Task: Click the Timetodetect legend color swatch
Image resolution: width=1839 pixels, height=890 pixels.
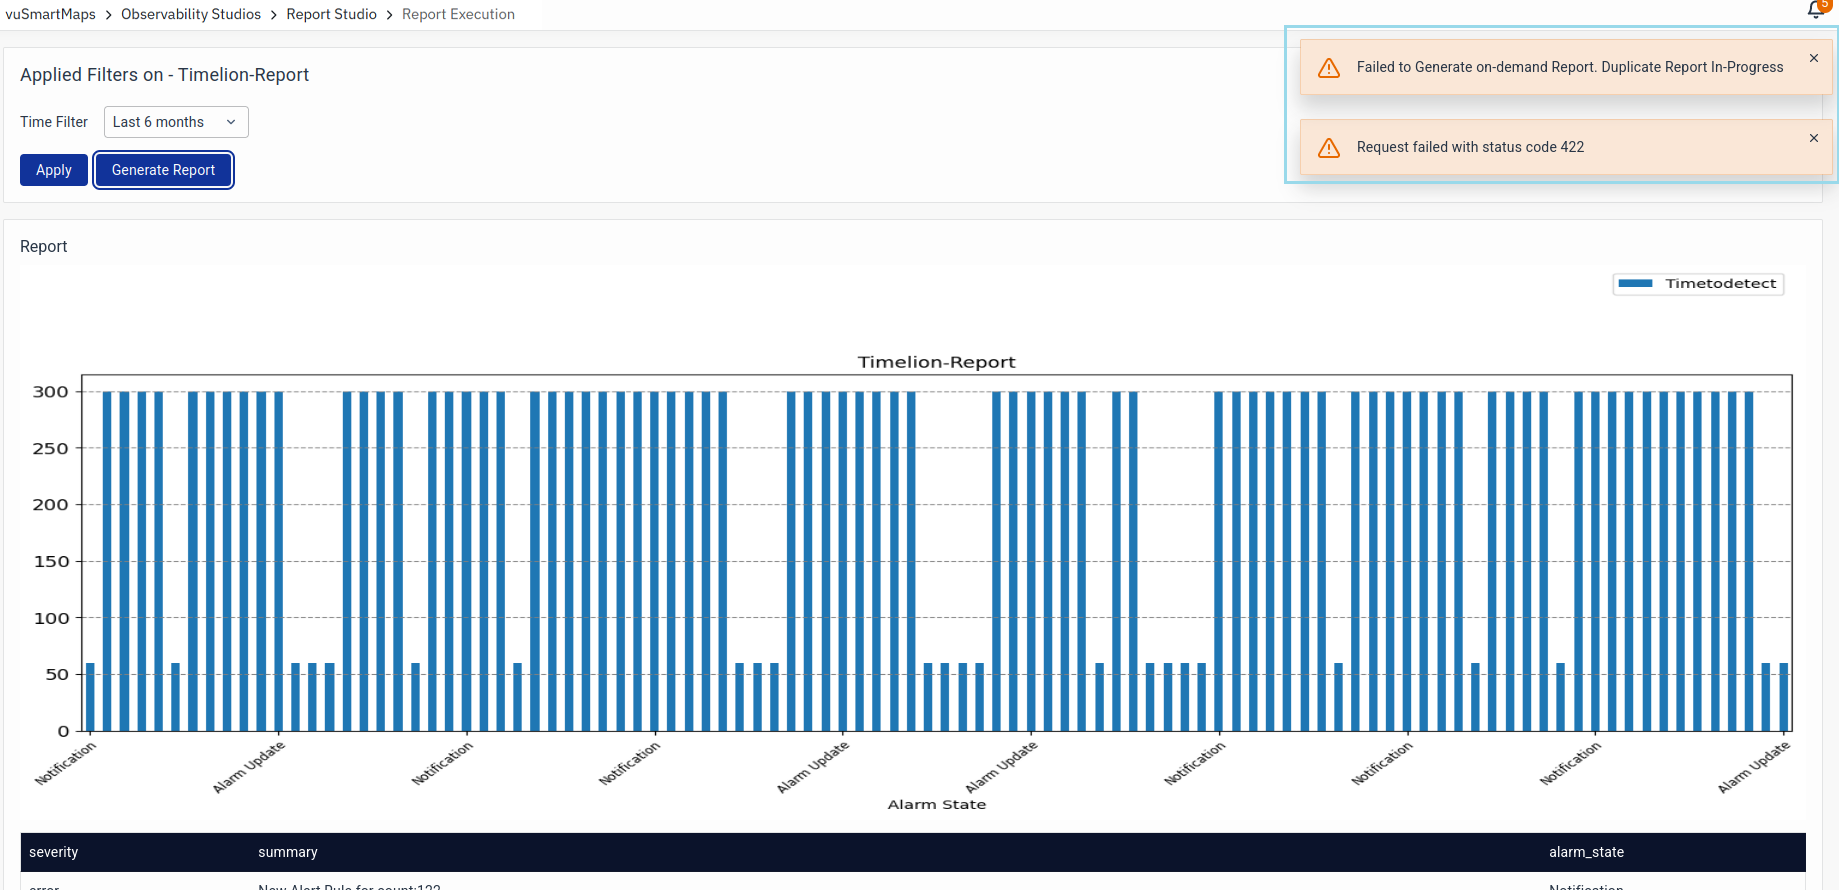Action: [x=1635, y=284]
